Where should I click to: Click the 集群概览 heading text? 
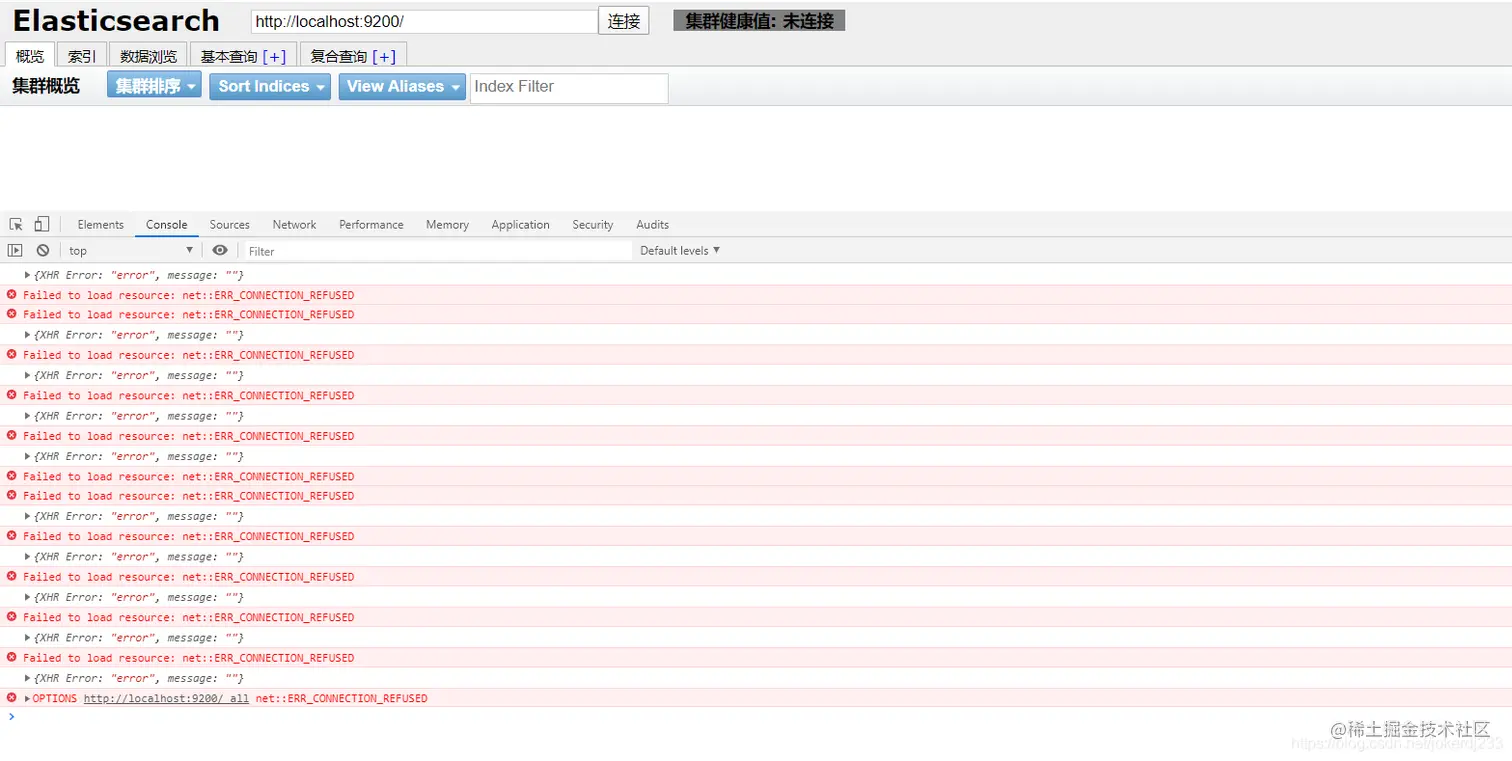[46, 86]
